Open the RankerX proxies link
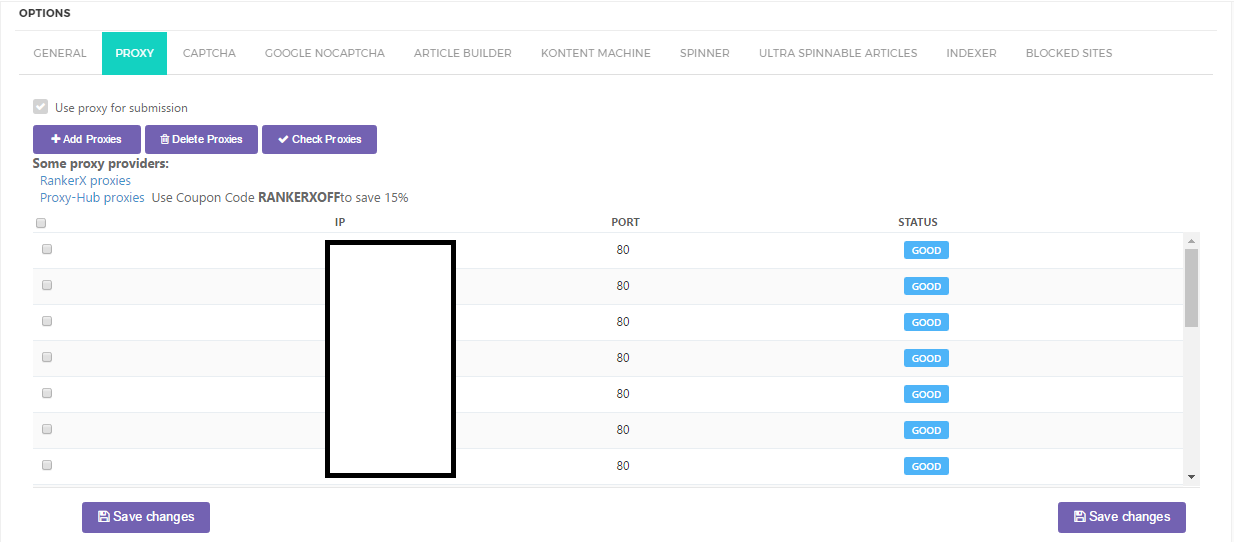This screenshot has height=542, width=1234. [x=85, y=181]
